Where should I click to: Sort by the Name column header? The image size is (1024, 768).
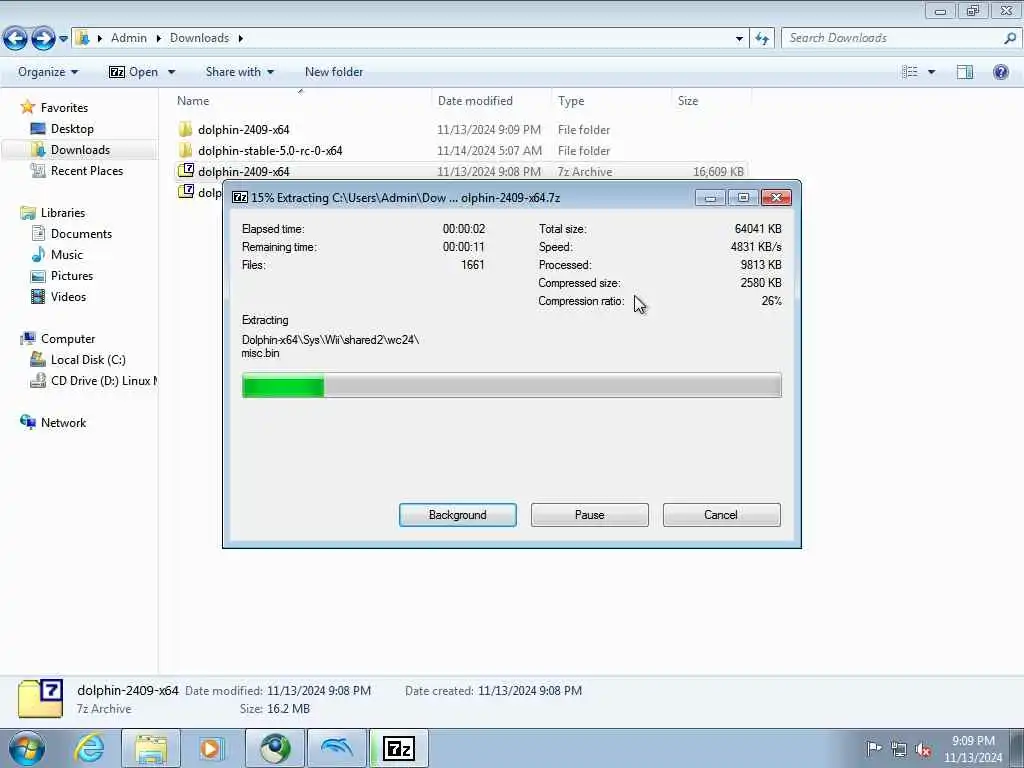tap(193, 101)
